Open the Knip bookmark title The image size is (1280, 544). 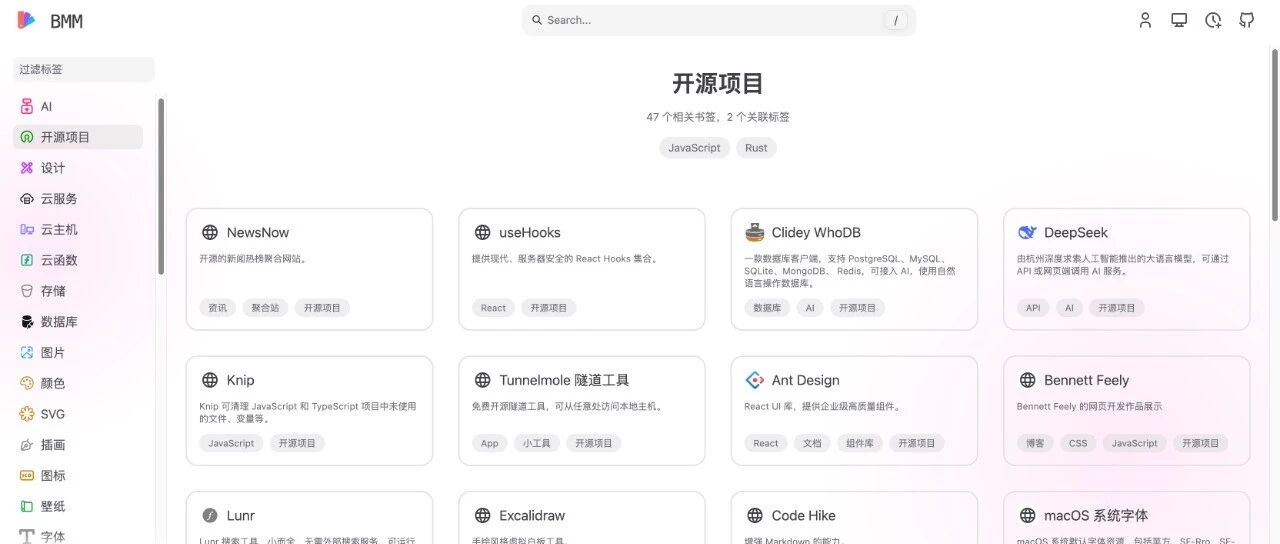click(241, 380)
